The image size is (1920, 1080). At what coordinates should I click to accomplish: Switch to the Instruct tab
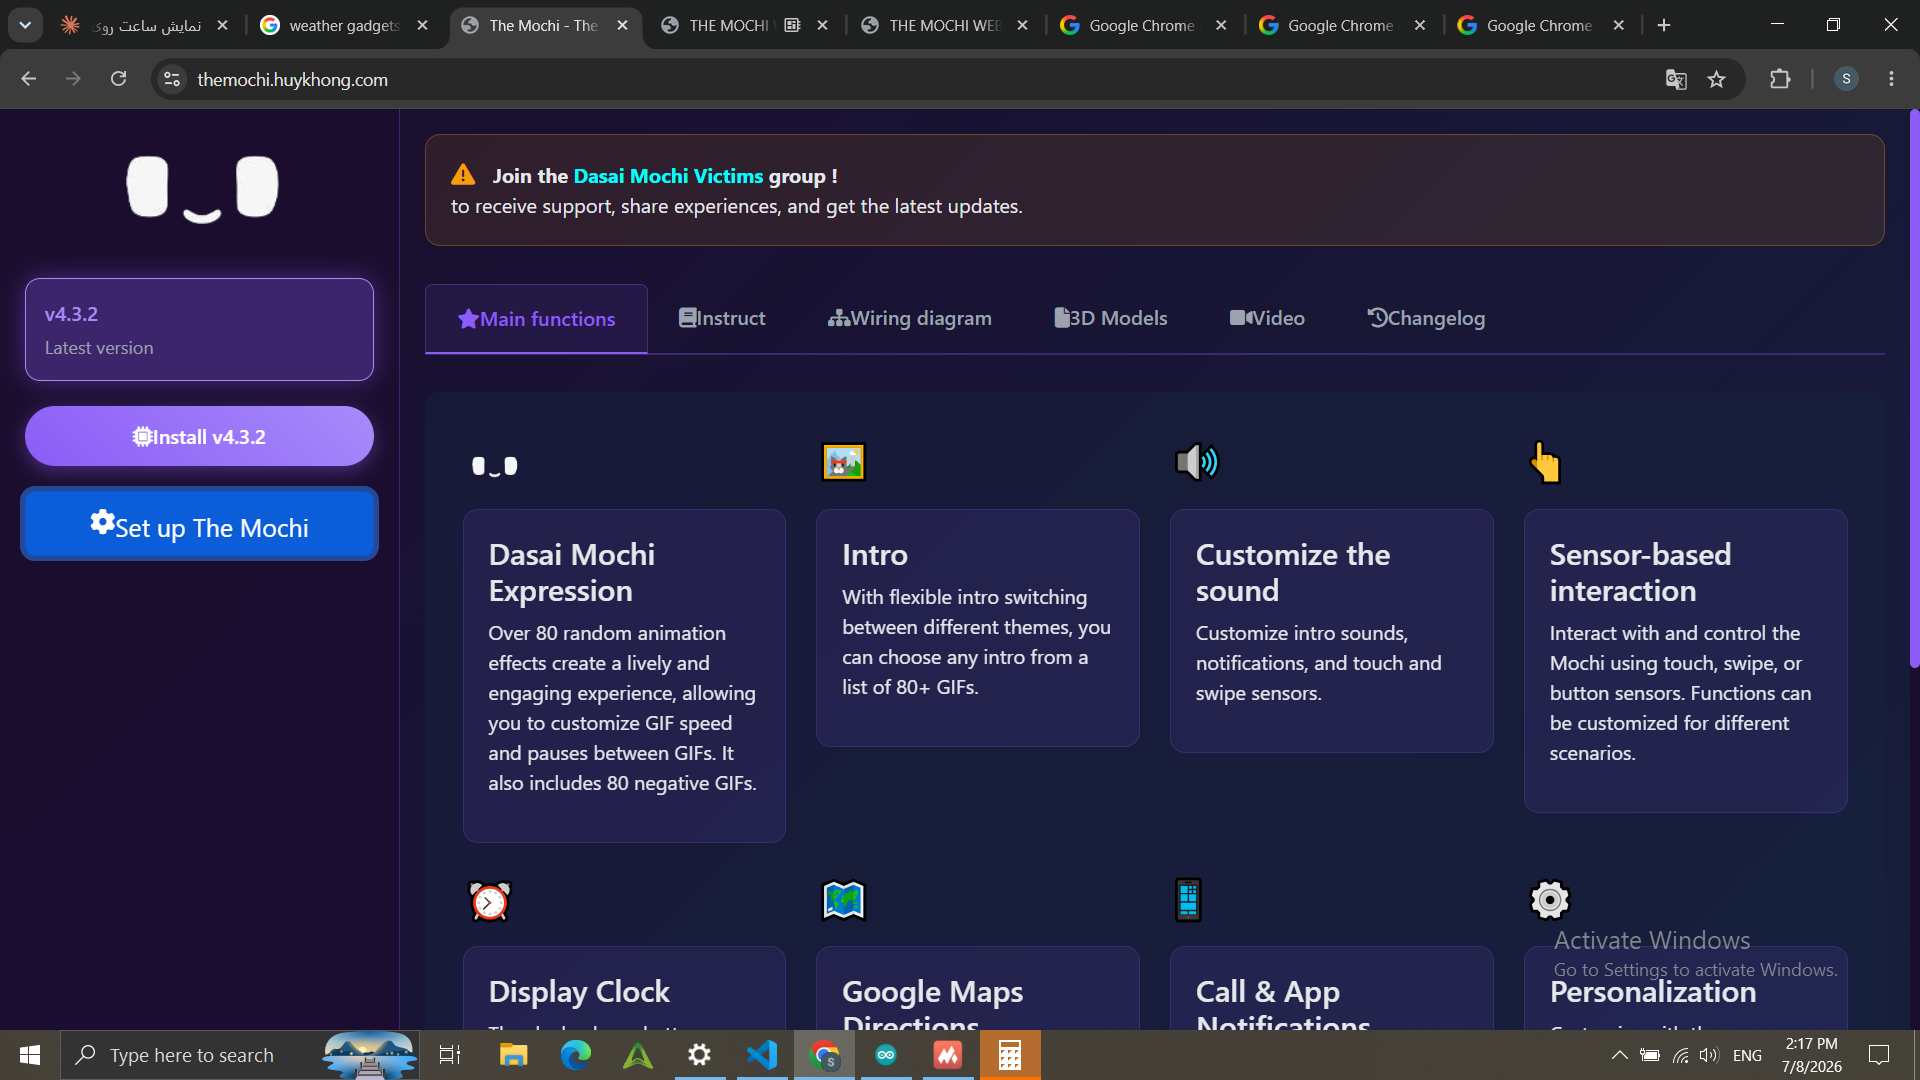click(722, 318)
